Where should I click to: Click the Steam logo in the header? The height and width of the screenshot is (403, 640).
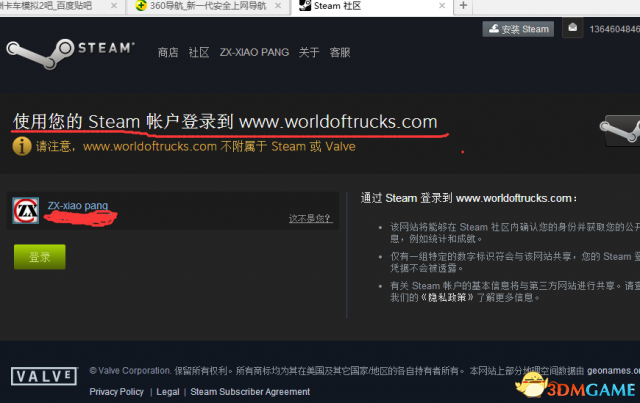pos(70,53)
